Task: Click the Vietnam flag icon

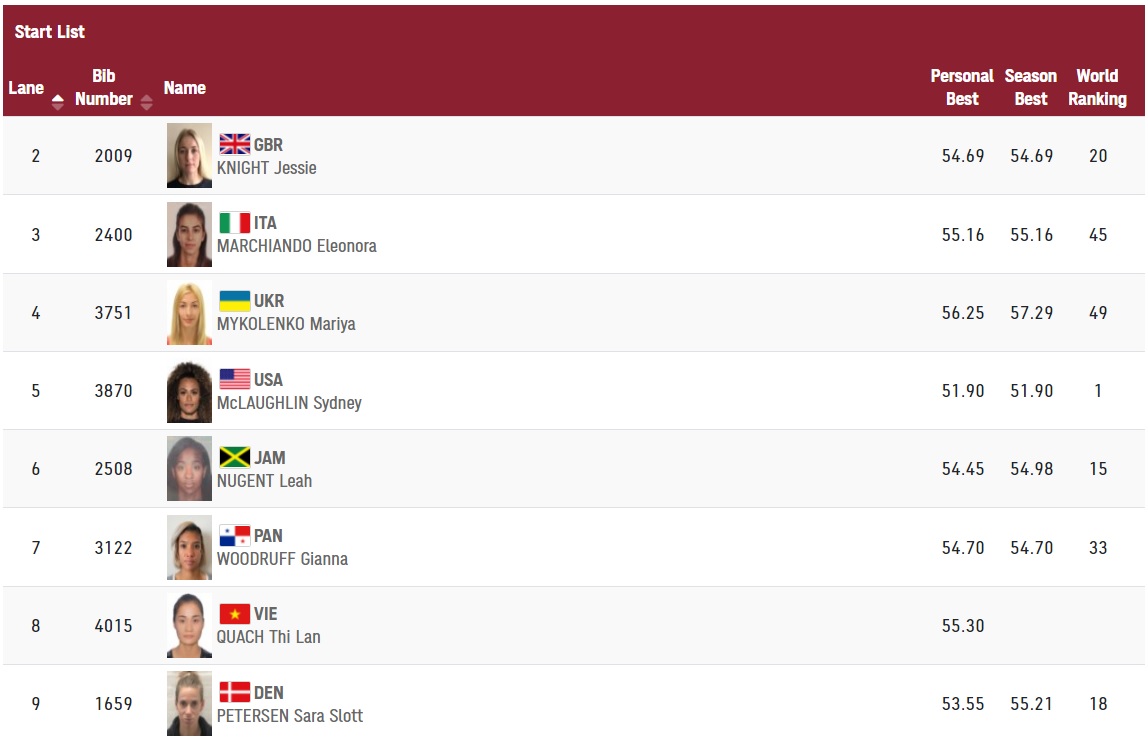Action: click(x=235, y=614)
